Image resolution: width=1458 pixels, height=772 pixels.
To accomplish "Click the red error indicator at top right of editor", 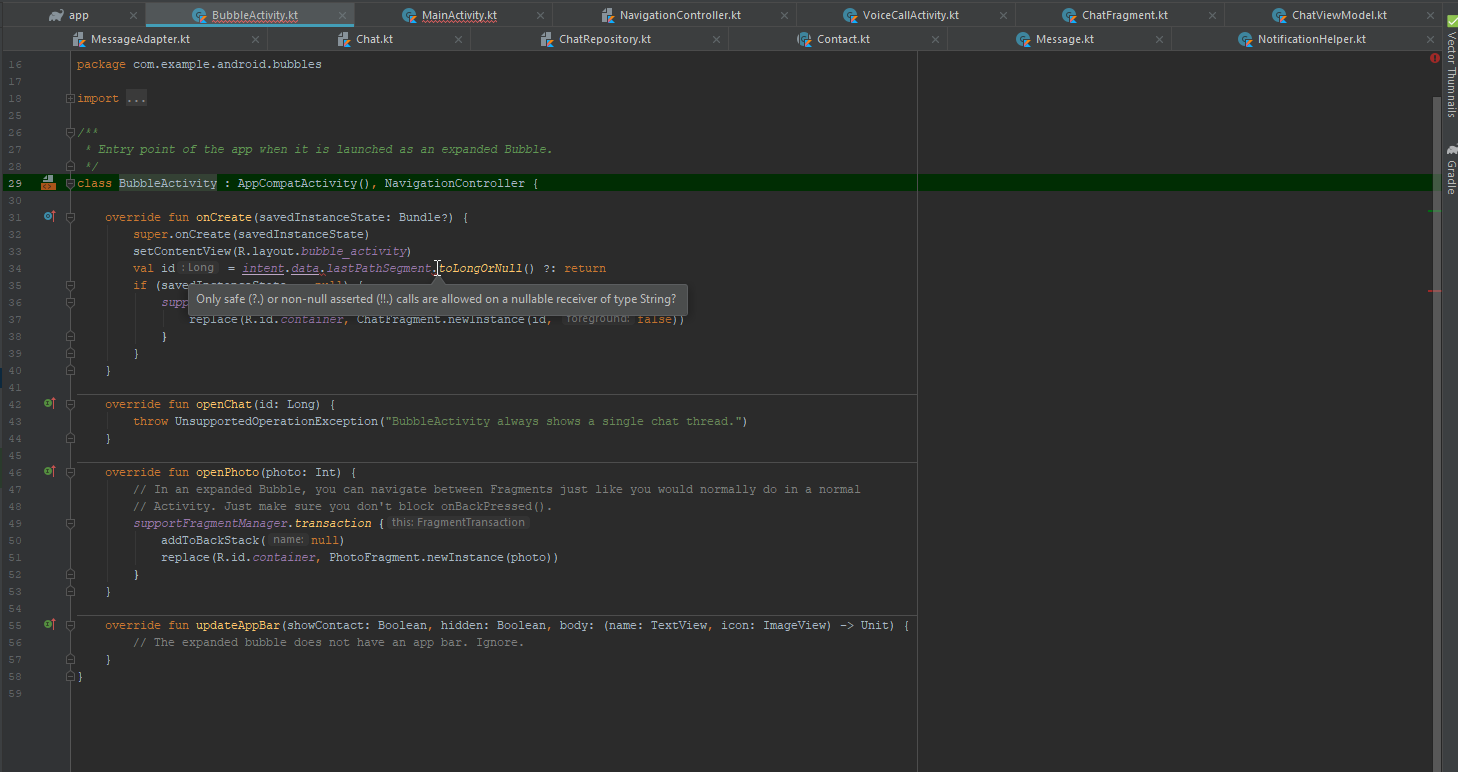I will point(1435,59).
